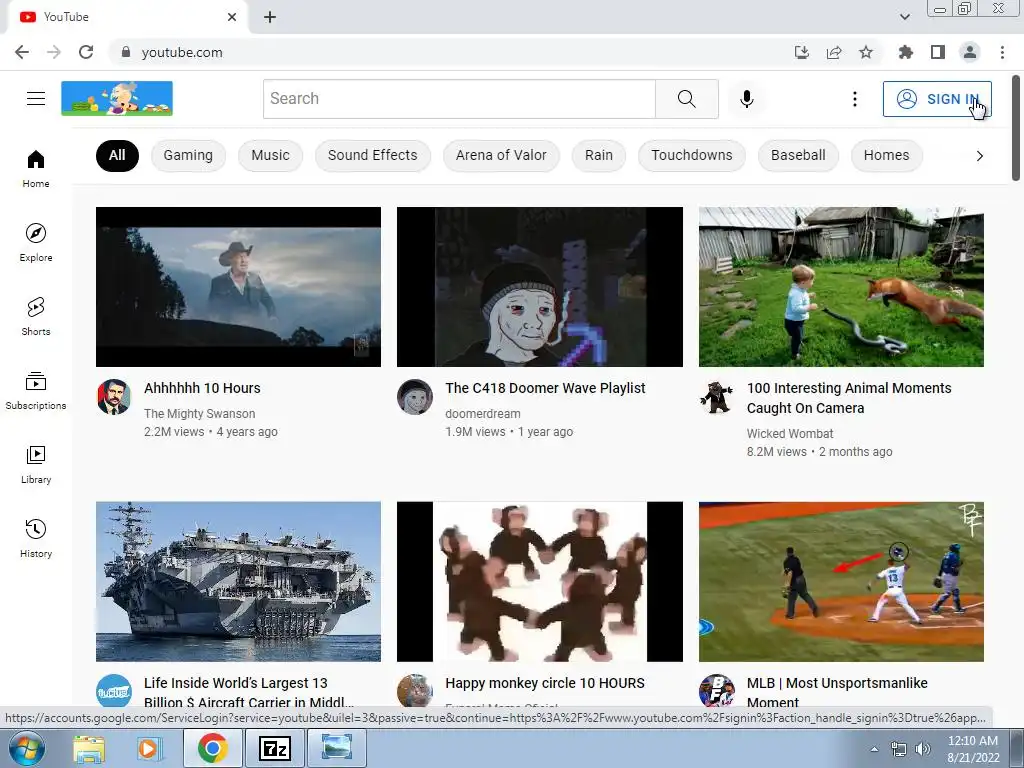Open Happy monkey circle thumbnail
Viewport: 1024px width, 768px height.
(539, 581)
